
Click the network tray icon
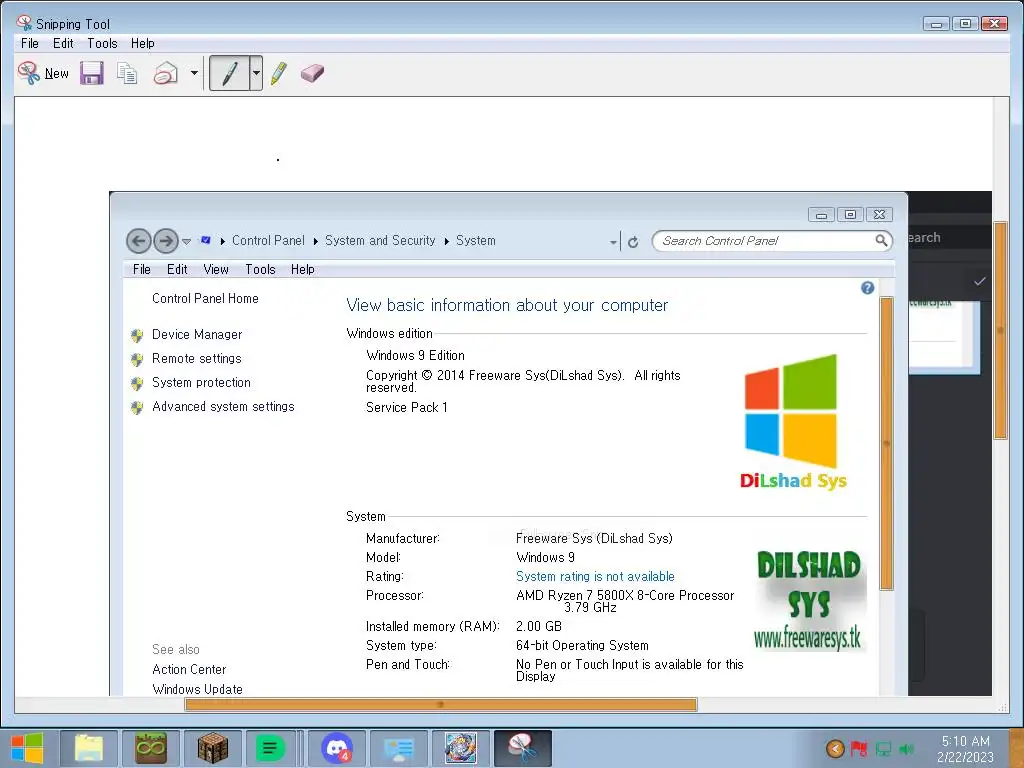pos(883,748)
